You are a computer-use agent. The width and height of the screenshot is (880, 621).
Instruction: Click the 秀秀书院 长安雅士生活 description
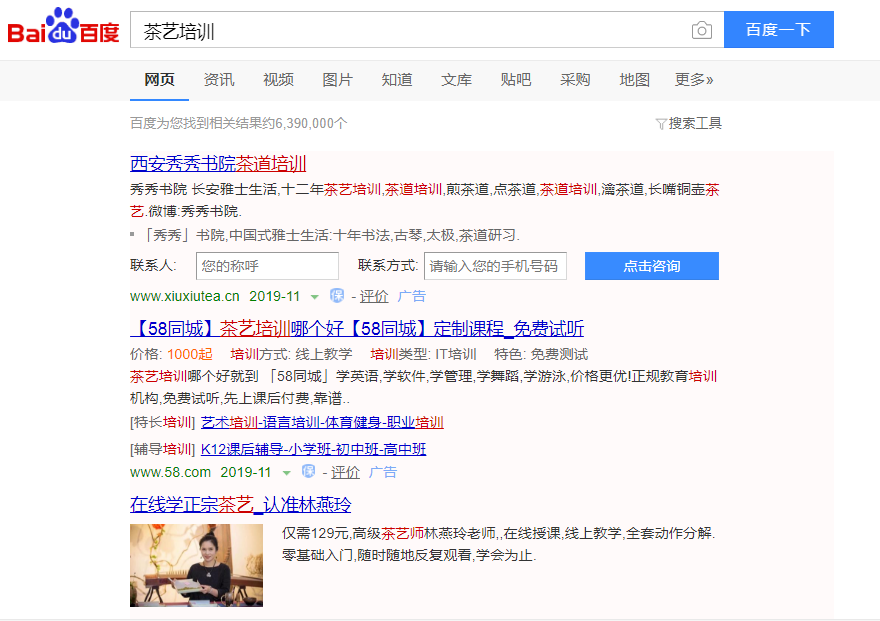coord(425,200)
